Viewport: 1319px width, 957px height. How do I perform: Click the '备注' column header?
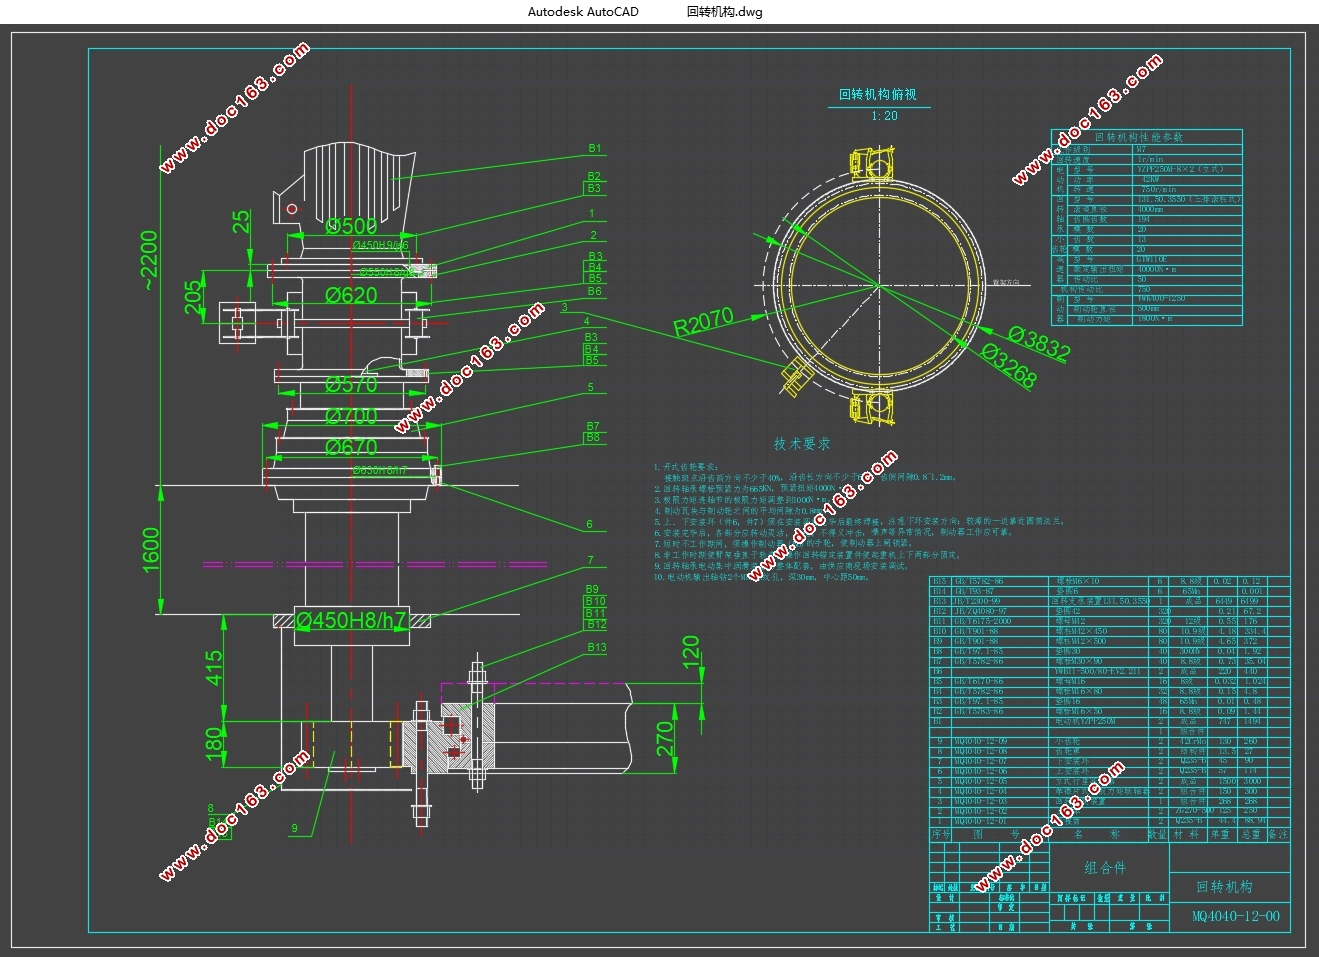(x=1278, y=834)
